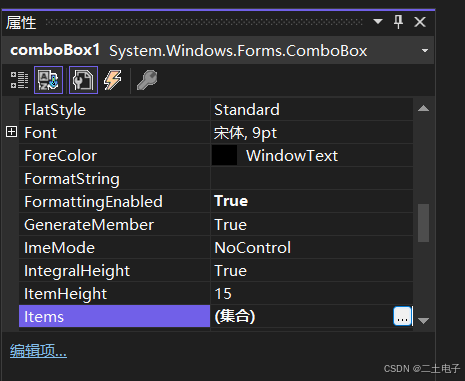Screen dimensions: 465x381
Task: Click scrollbar up arrow
Action: 423,108
